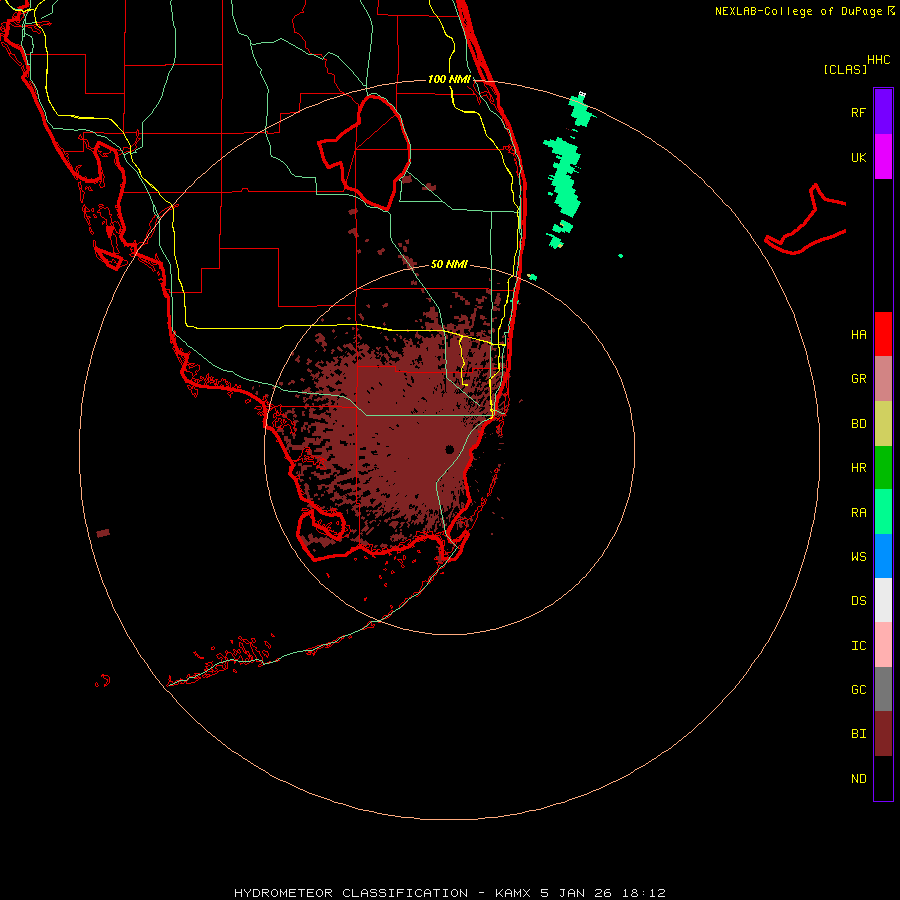Image resolution: width=900 pixels, height=900 pixels.
Task: Click the 'WS' legend label
Action: 858,557
